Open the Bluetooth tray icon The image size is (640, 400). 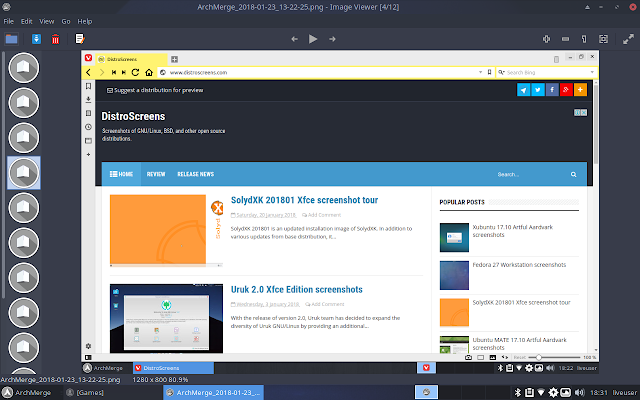click(x=518, y=393)
